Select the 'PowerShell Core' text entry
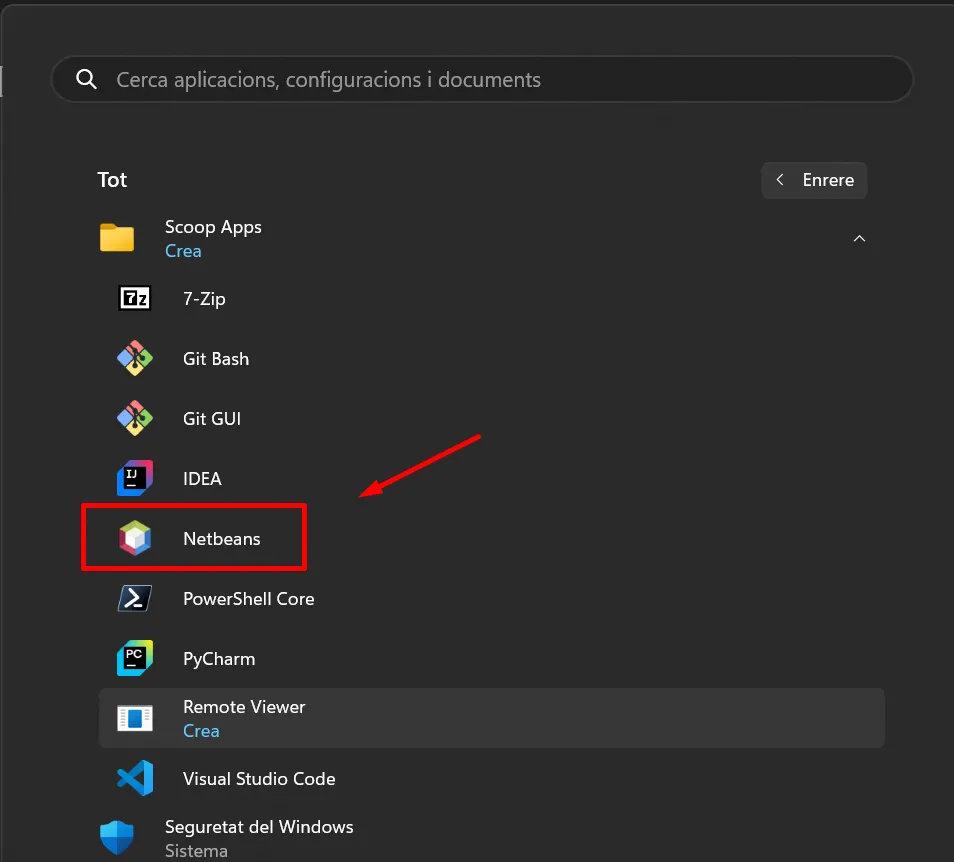Screen dimensions: 954x862 pos(248,599)
